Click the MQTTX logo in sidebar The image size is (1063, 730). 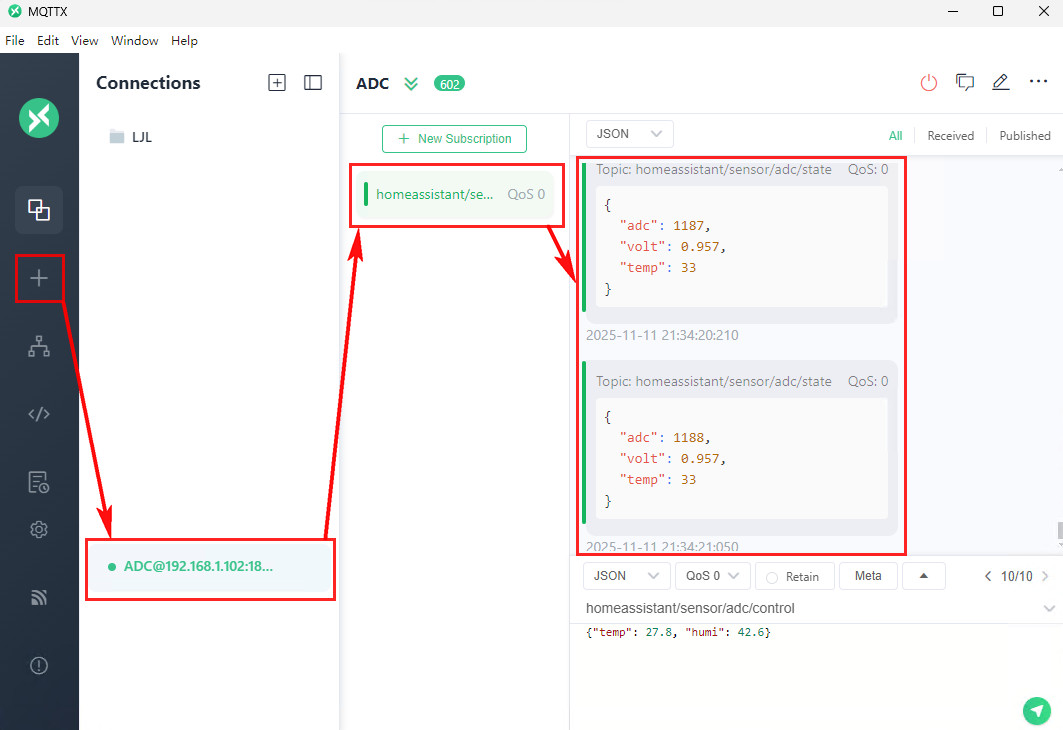point(39,118)
